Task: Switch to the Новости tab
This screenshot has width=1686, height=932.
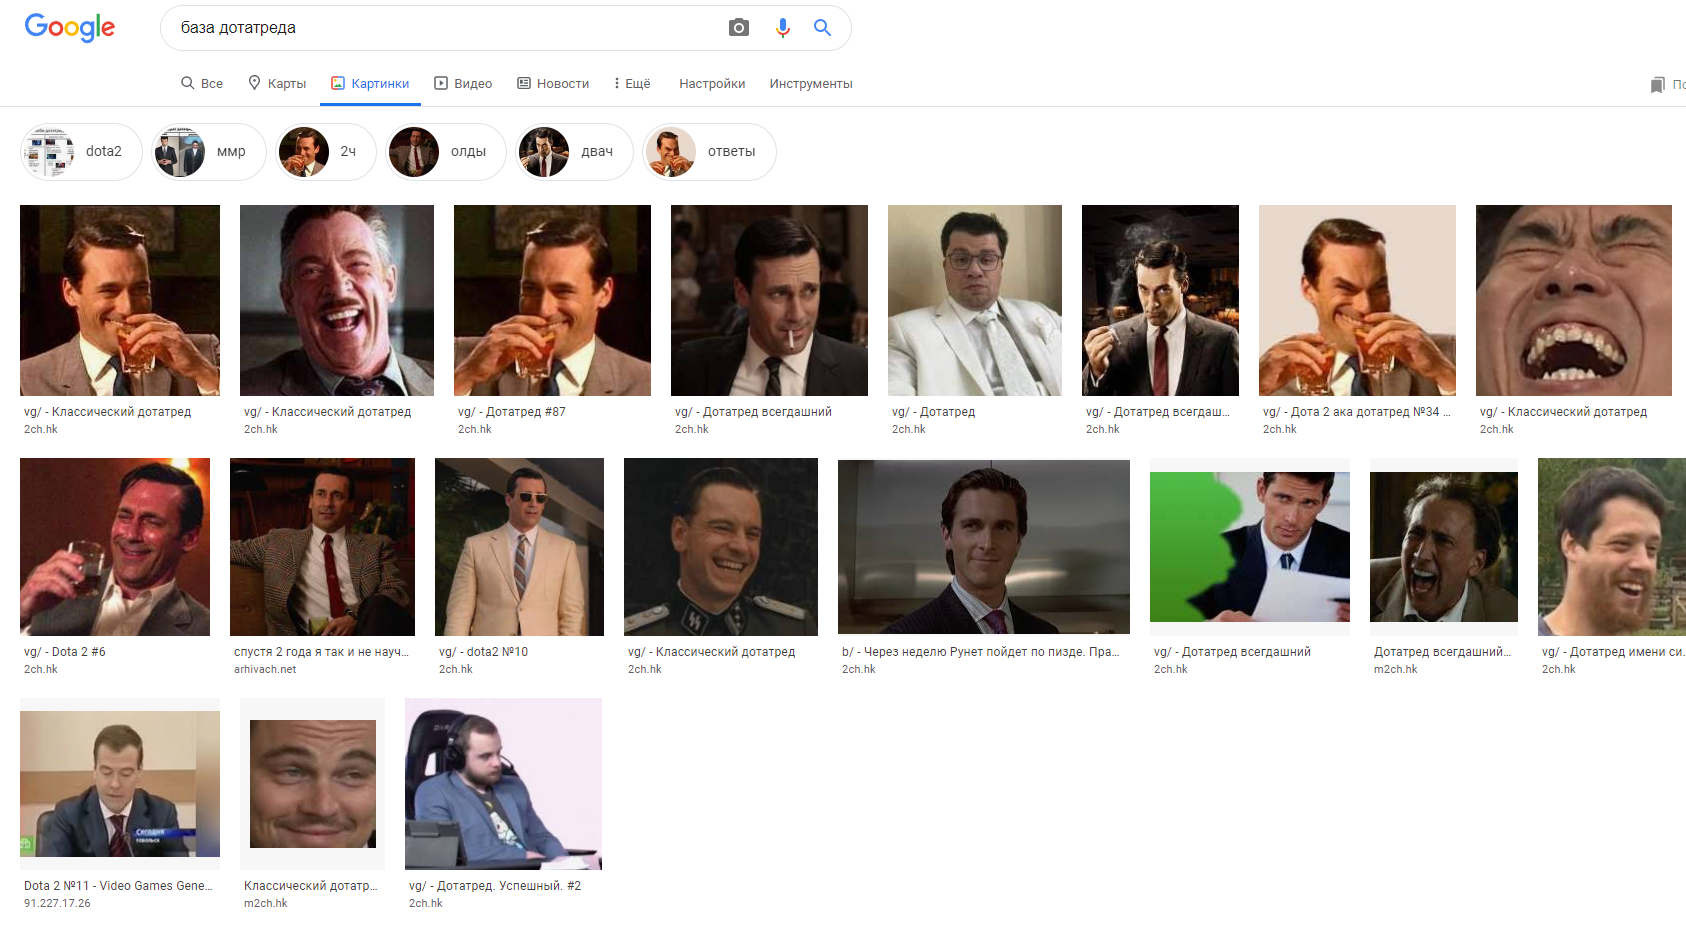Action: click(553, 84)
